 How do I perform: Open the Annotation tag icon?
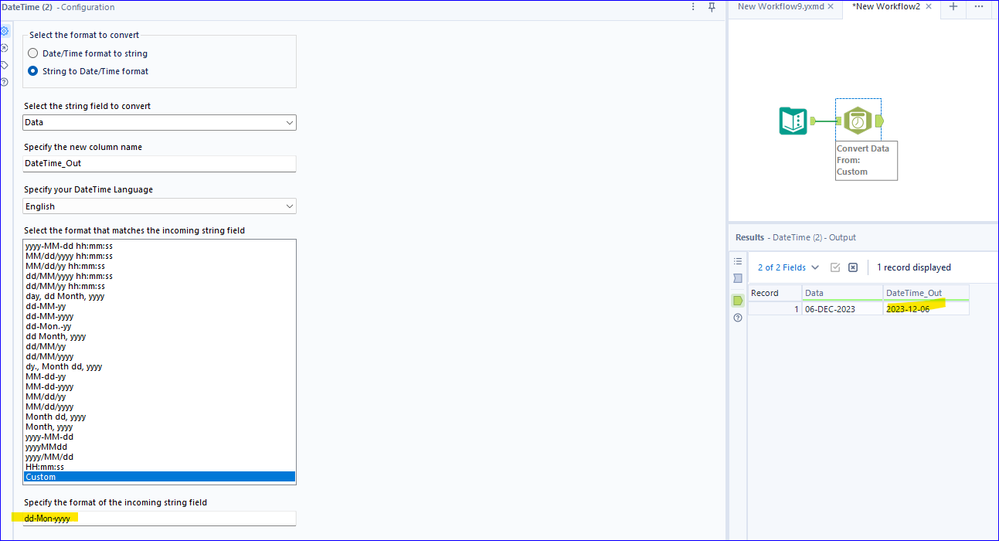click(x=4, y=65)
